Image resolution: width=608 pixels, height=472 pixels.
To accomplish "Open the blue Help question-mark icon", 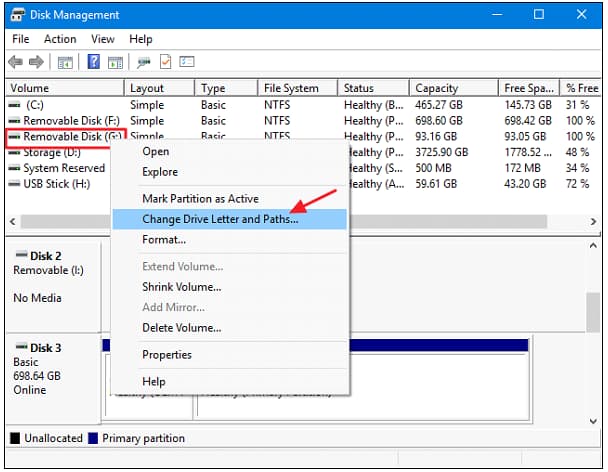I will point(93,62).
